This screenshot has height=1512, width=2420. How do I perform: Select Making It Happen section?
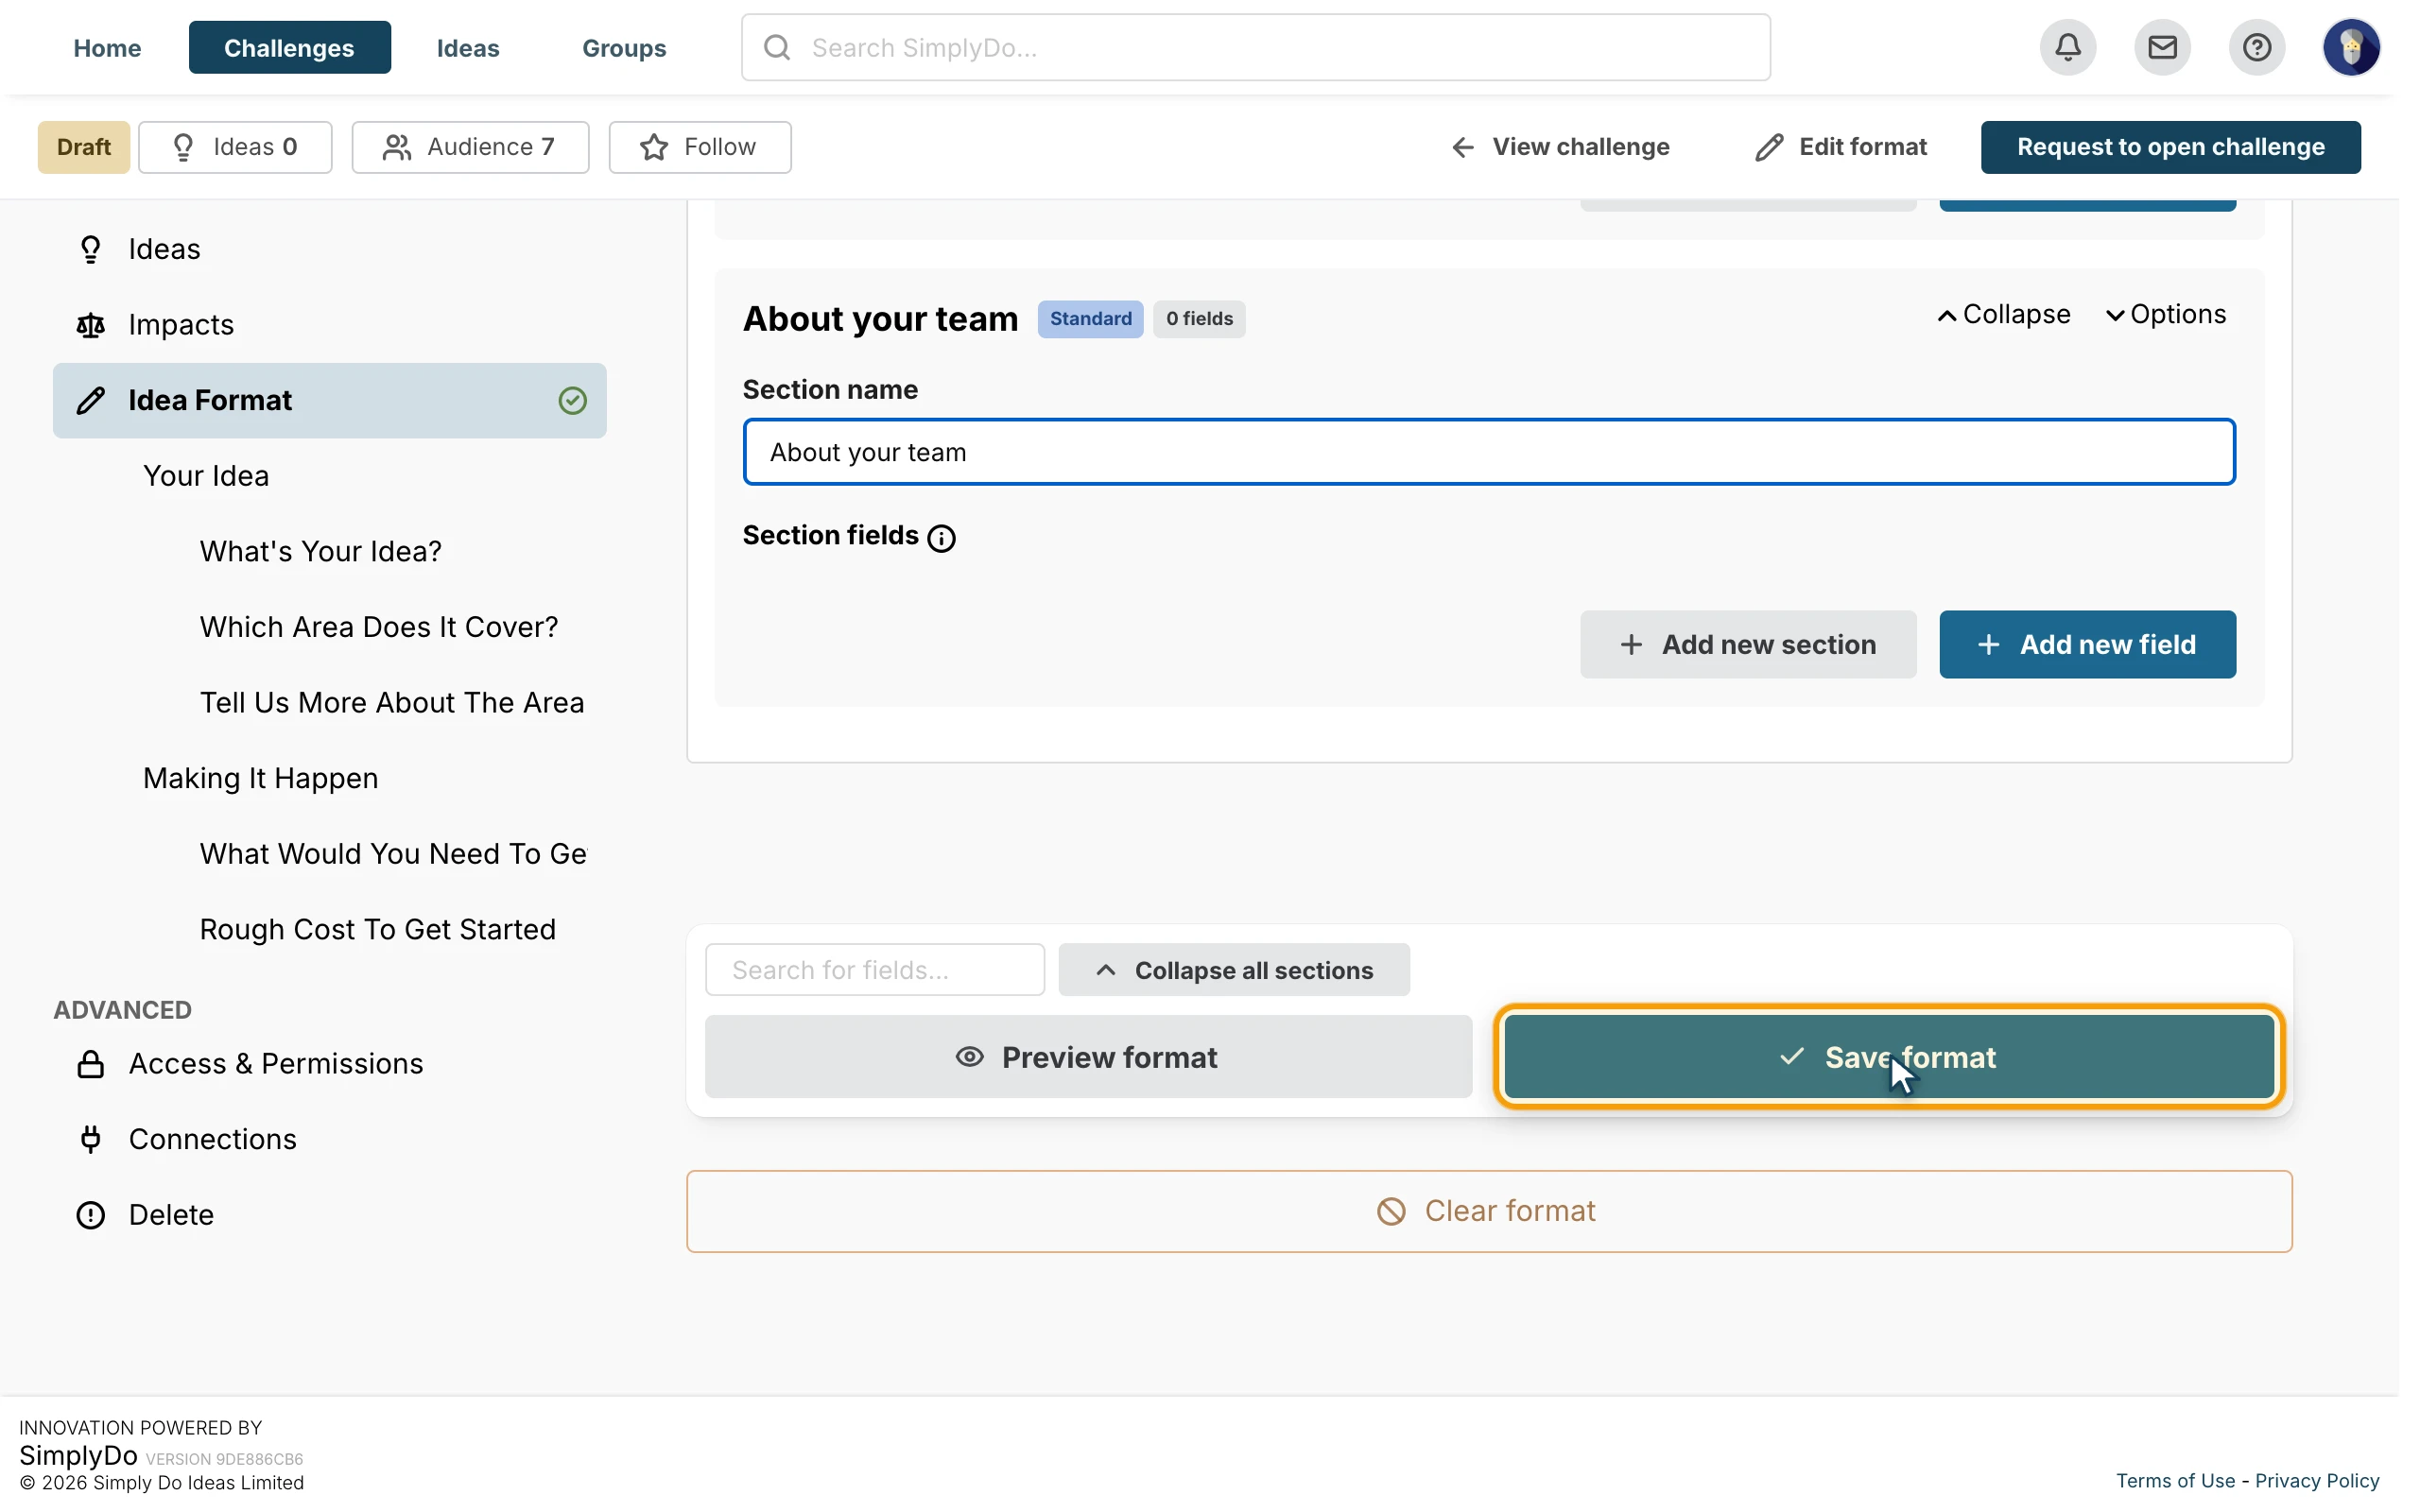click(260, 778)
